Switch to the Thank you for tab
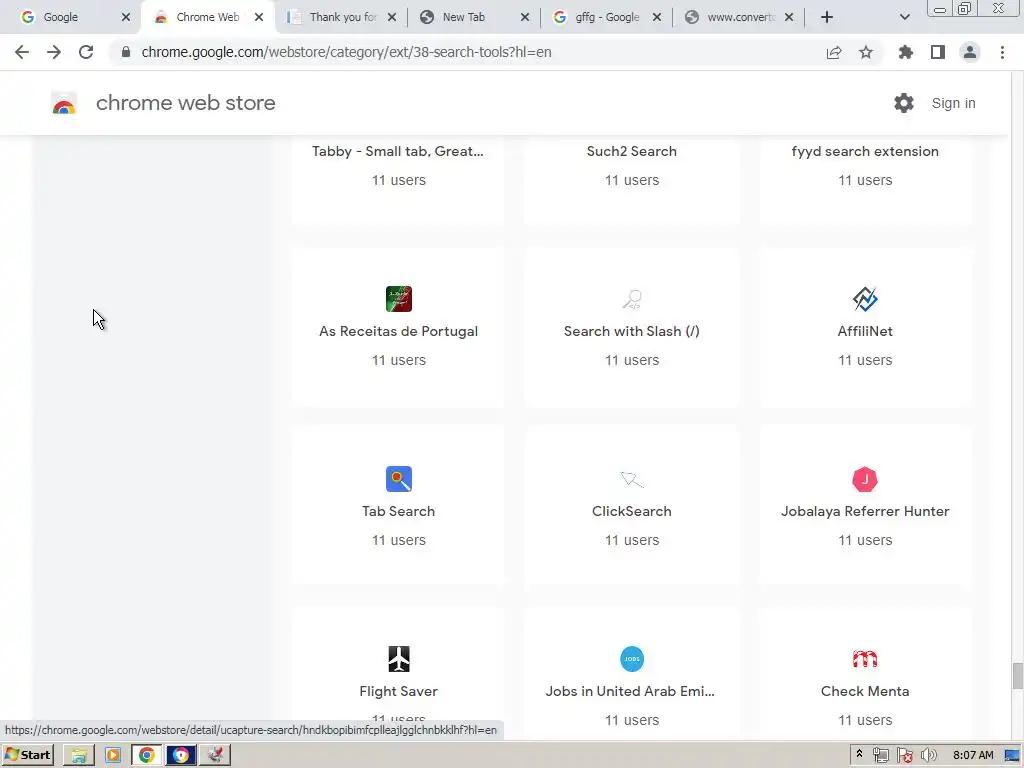The height and width of the screenshot is (768, 1024). tap(343, 17)
